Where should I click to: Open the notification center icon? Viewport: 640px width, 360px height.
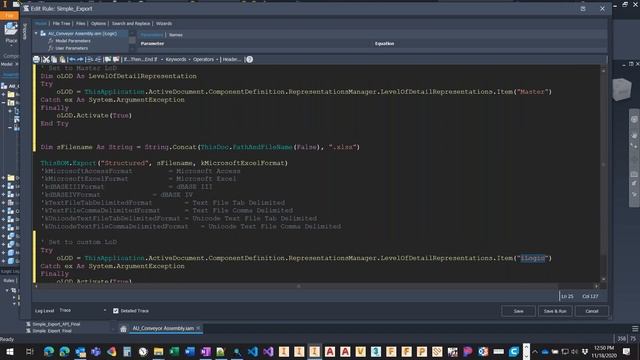[x=627, y=351]
